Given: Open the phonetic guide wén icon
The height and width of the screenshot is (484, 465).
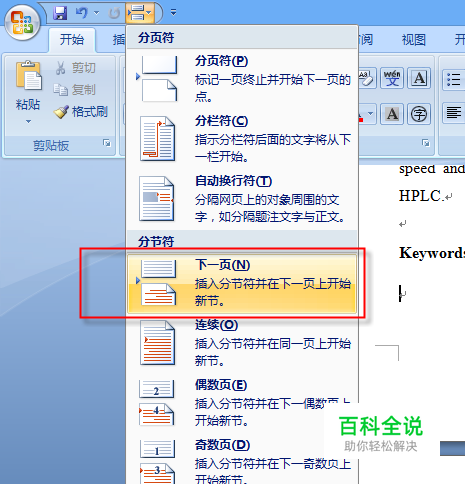Looking at the screenshot, I should point(392,79).
